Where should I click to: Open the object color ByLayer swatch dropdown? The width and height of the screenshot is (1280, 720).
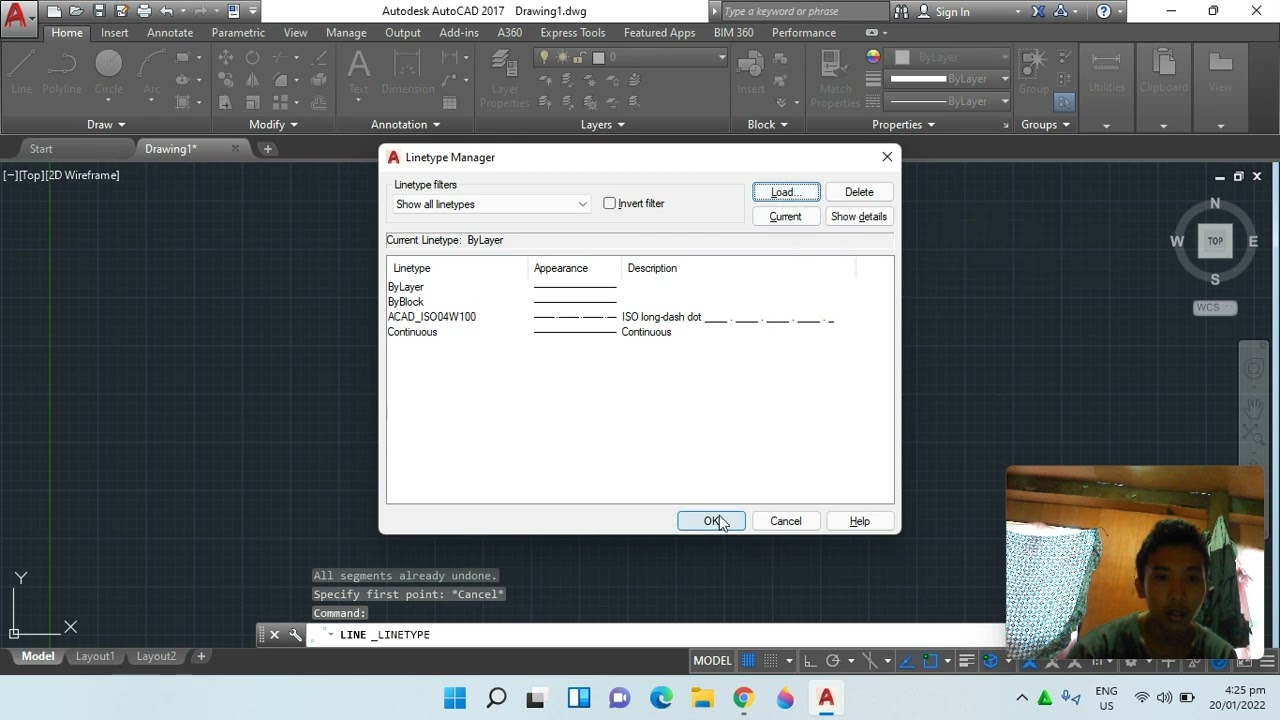(x=949, y=57)
